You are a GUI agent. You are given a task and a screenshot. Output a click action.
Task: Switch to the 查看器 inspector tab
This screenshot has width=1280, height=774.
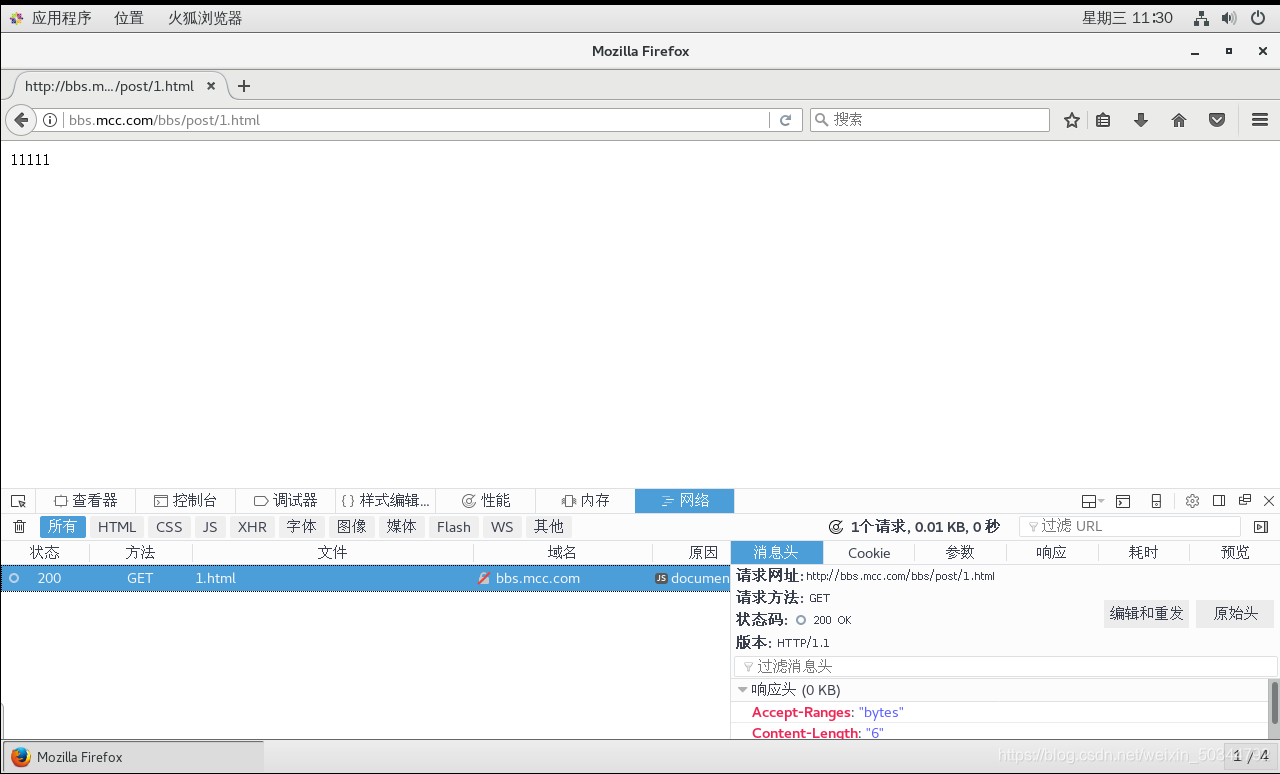(x=86, y=501)
